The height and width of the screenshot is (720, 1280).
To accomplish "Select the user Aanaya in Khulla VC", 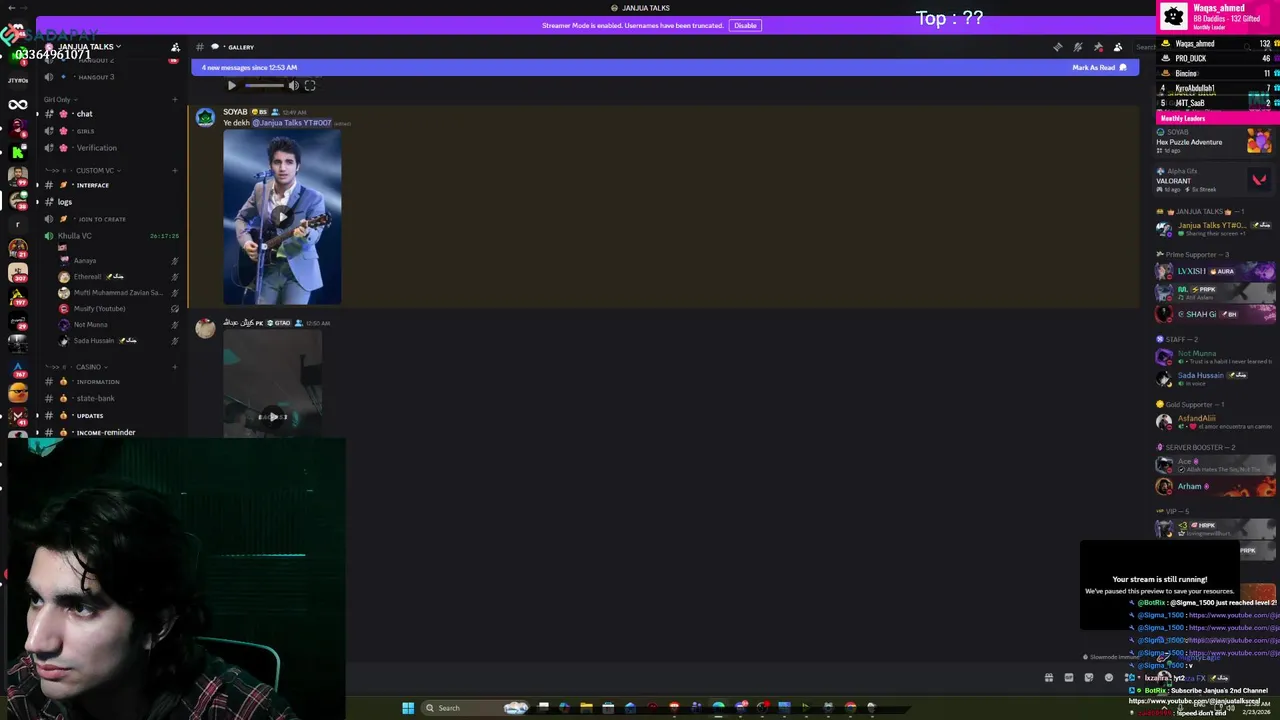I will [85, 261].
